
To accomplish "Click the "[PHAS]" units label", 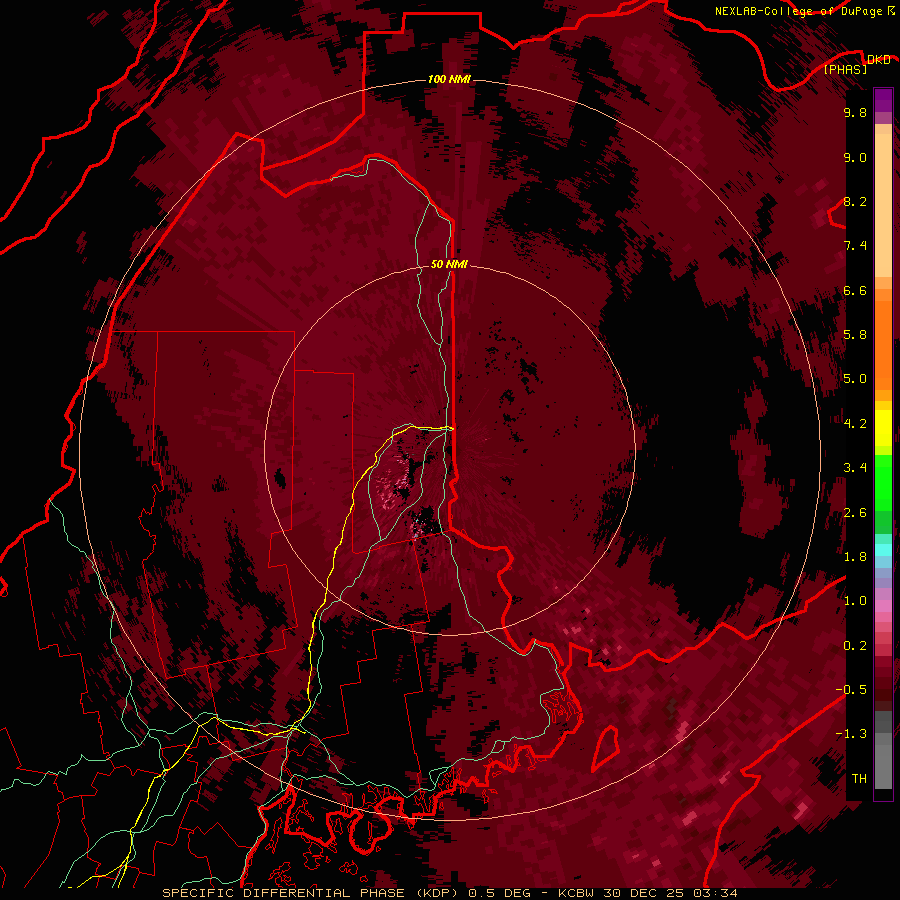I will (x=845, y=69).
